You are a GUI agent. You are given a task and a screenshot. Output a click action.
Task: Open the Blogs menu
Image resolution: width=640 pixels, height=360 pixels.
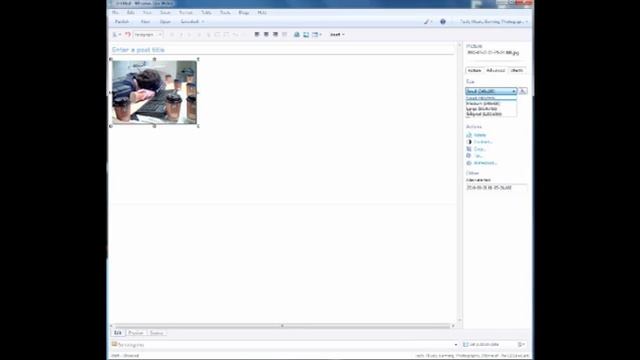tap(244, 13)
